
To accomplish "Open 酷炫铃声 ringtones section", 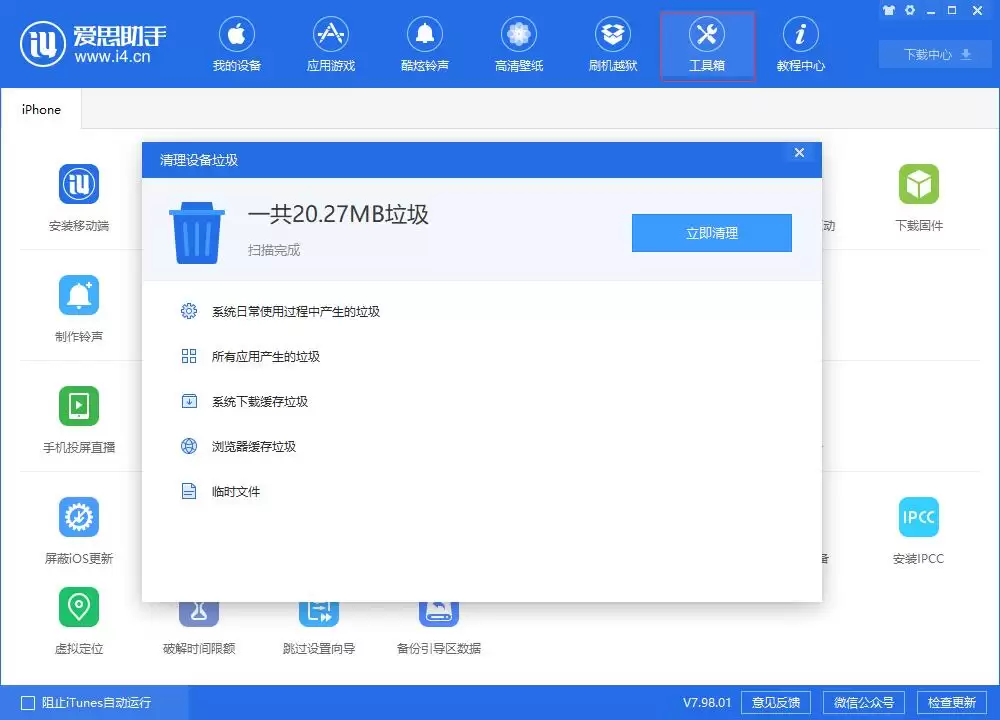I will pyautogui.click(x=425, y=45).
